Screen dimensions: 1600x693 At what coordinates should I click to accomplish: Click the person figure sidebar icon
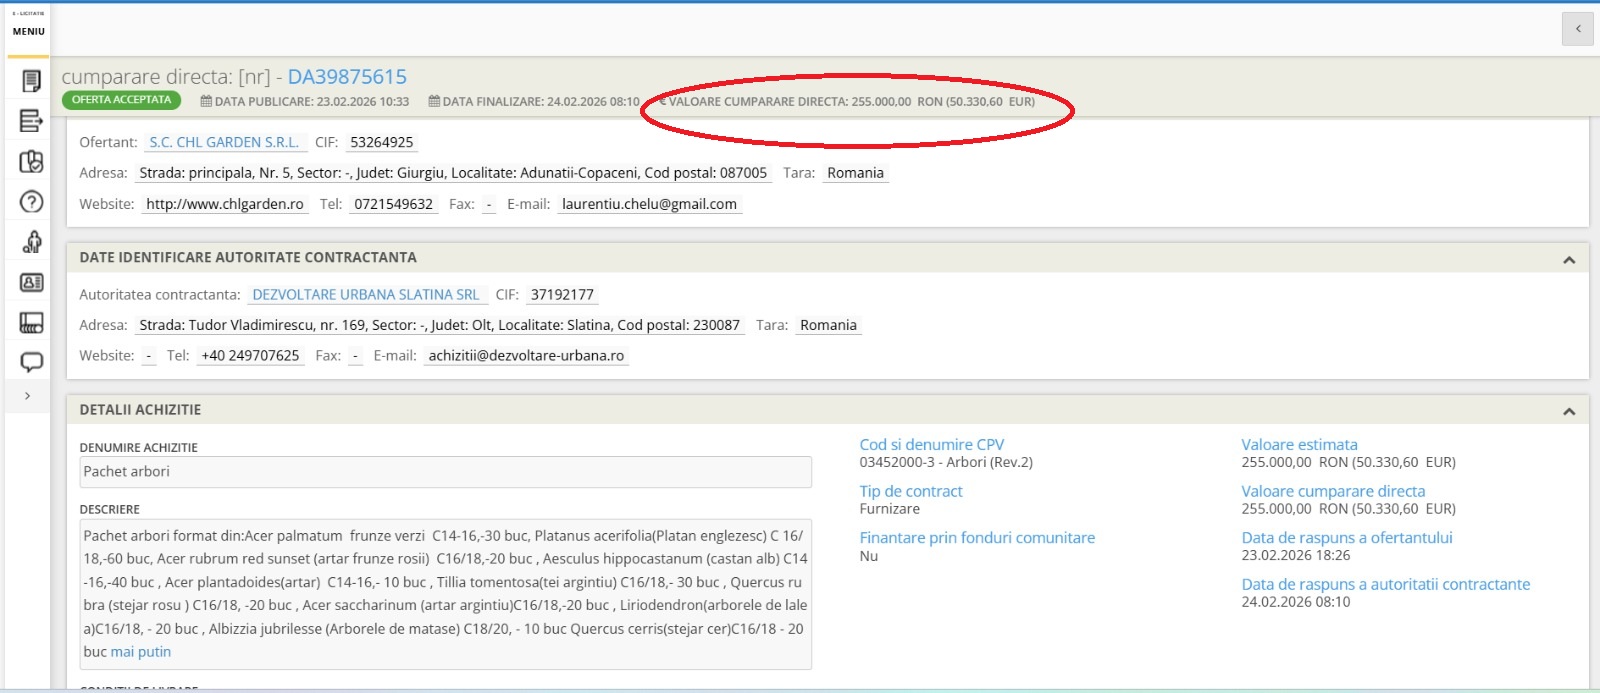[x=31, y=242]
